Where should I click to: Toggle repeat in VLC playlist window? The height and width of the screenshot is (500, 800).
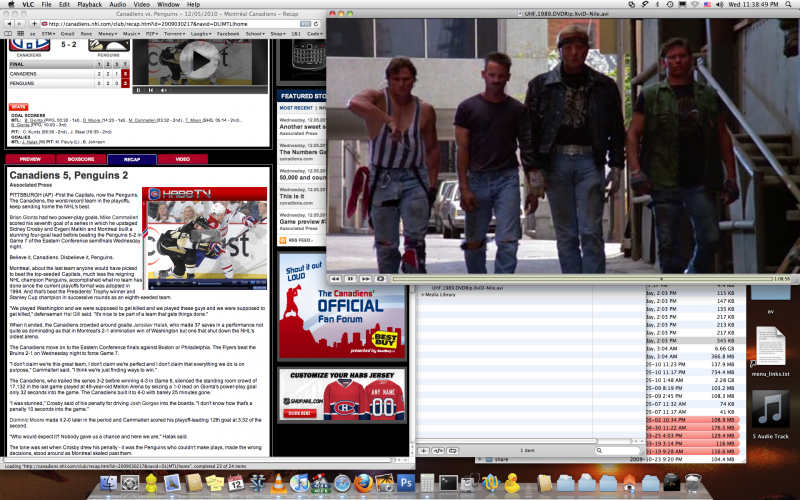(x=452, y=451)
